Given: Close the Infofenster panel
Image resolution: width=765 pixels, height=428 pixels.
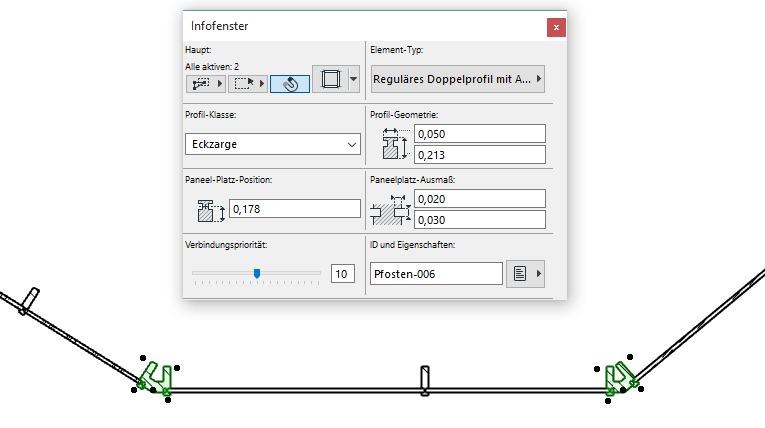Looking at the screenshot, I should (556, 27).
